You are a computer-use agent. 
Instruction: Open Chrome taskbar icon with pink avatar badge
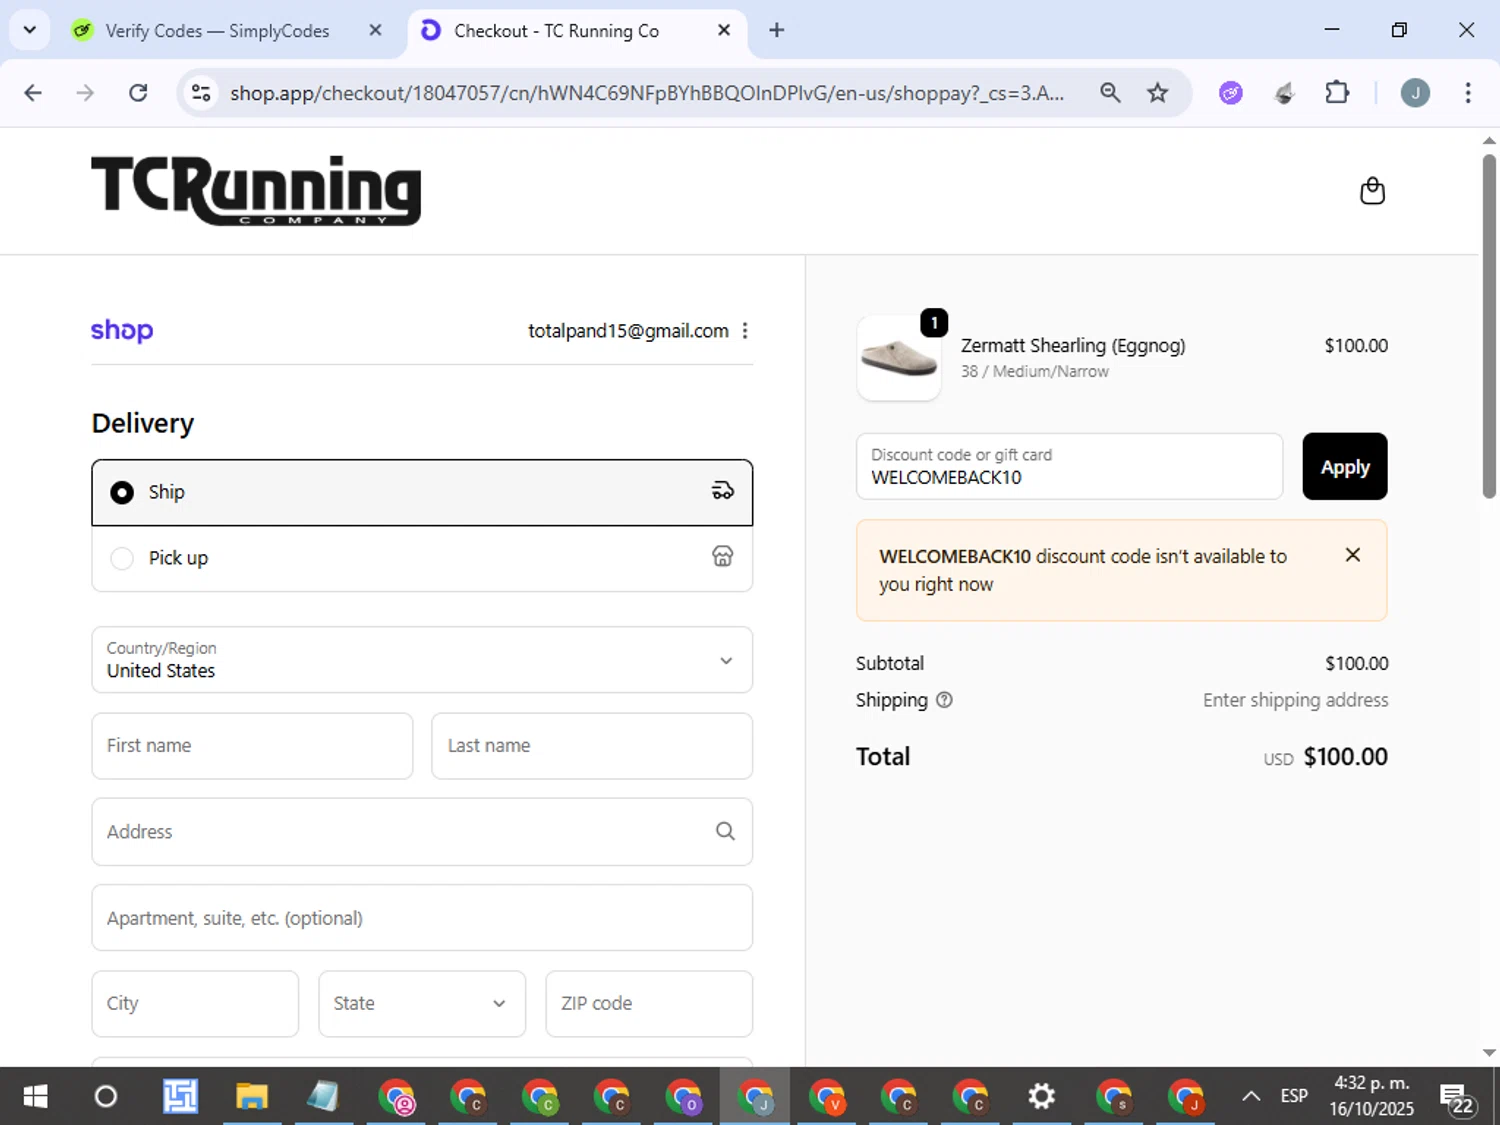click(x=397, y=1097)
